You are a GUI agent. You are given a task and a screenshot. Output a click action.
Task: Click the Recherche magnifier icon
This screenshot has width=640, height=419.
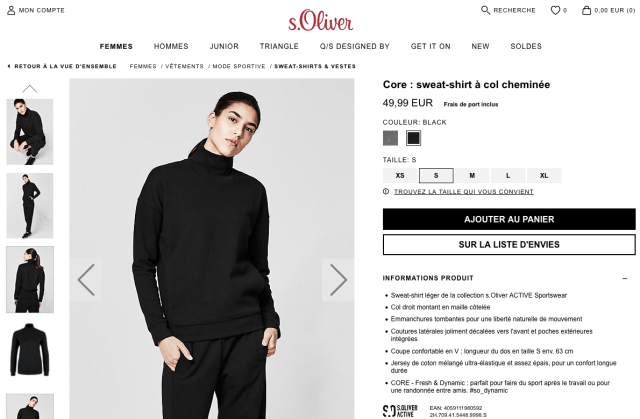coord(485,10)
